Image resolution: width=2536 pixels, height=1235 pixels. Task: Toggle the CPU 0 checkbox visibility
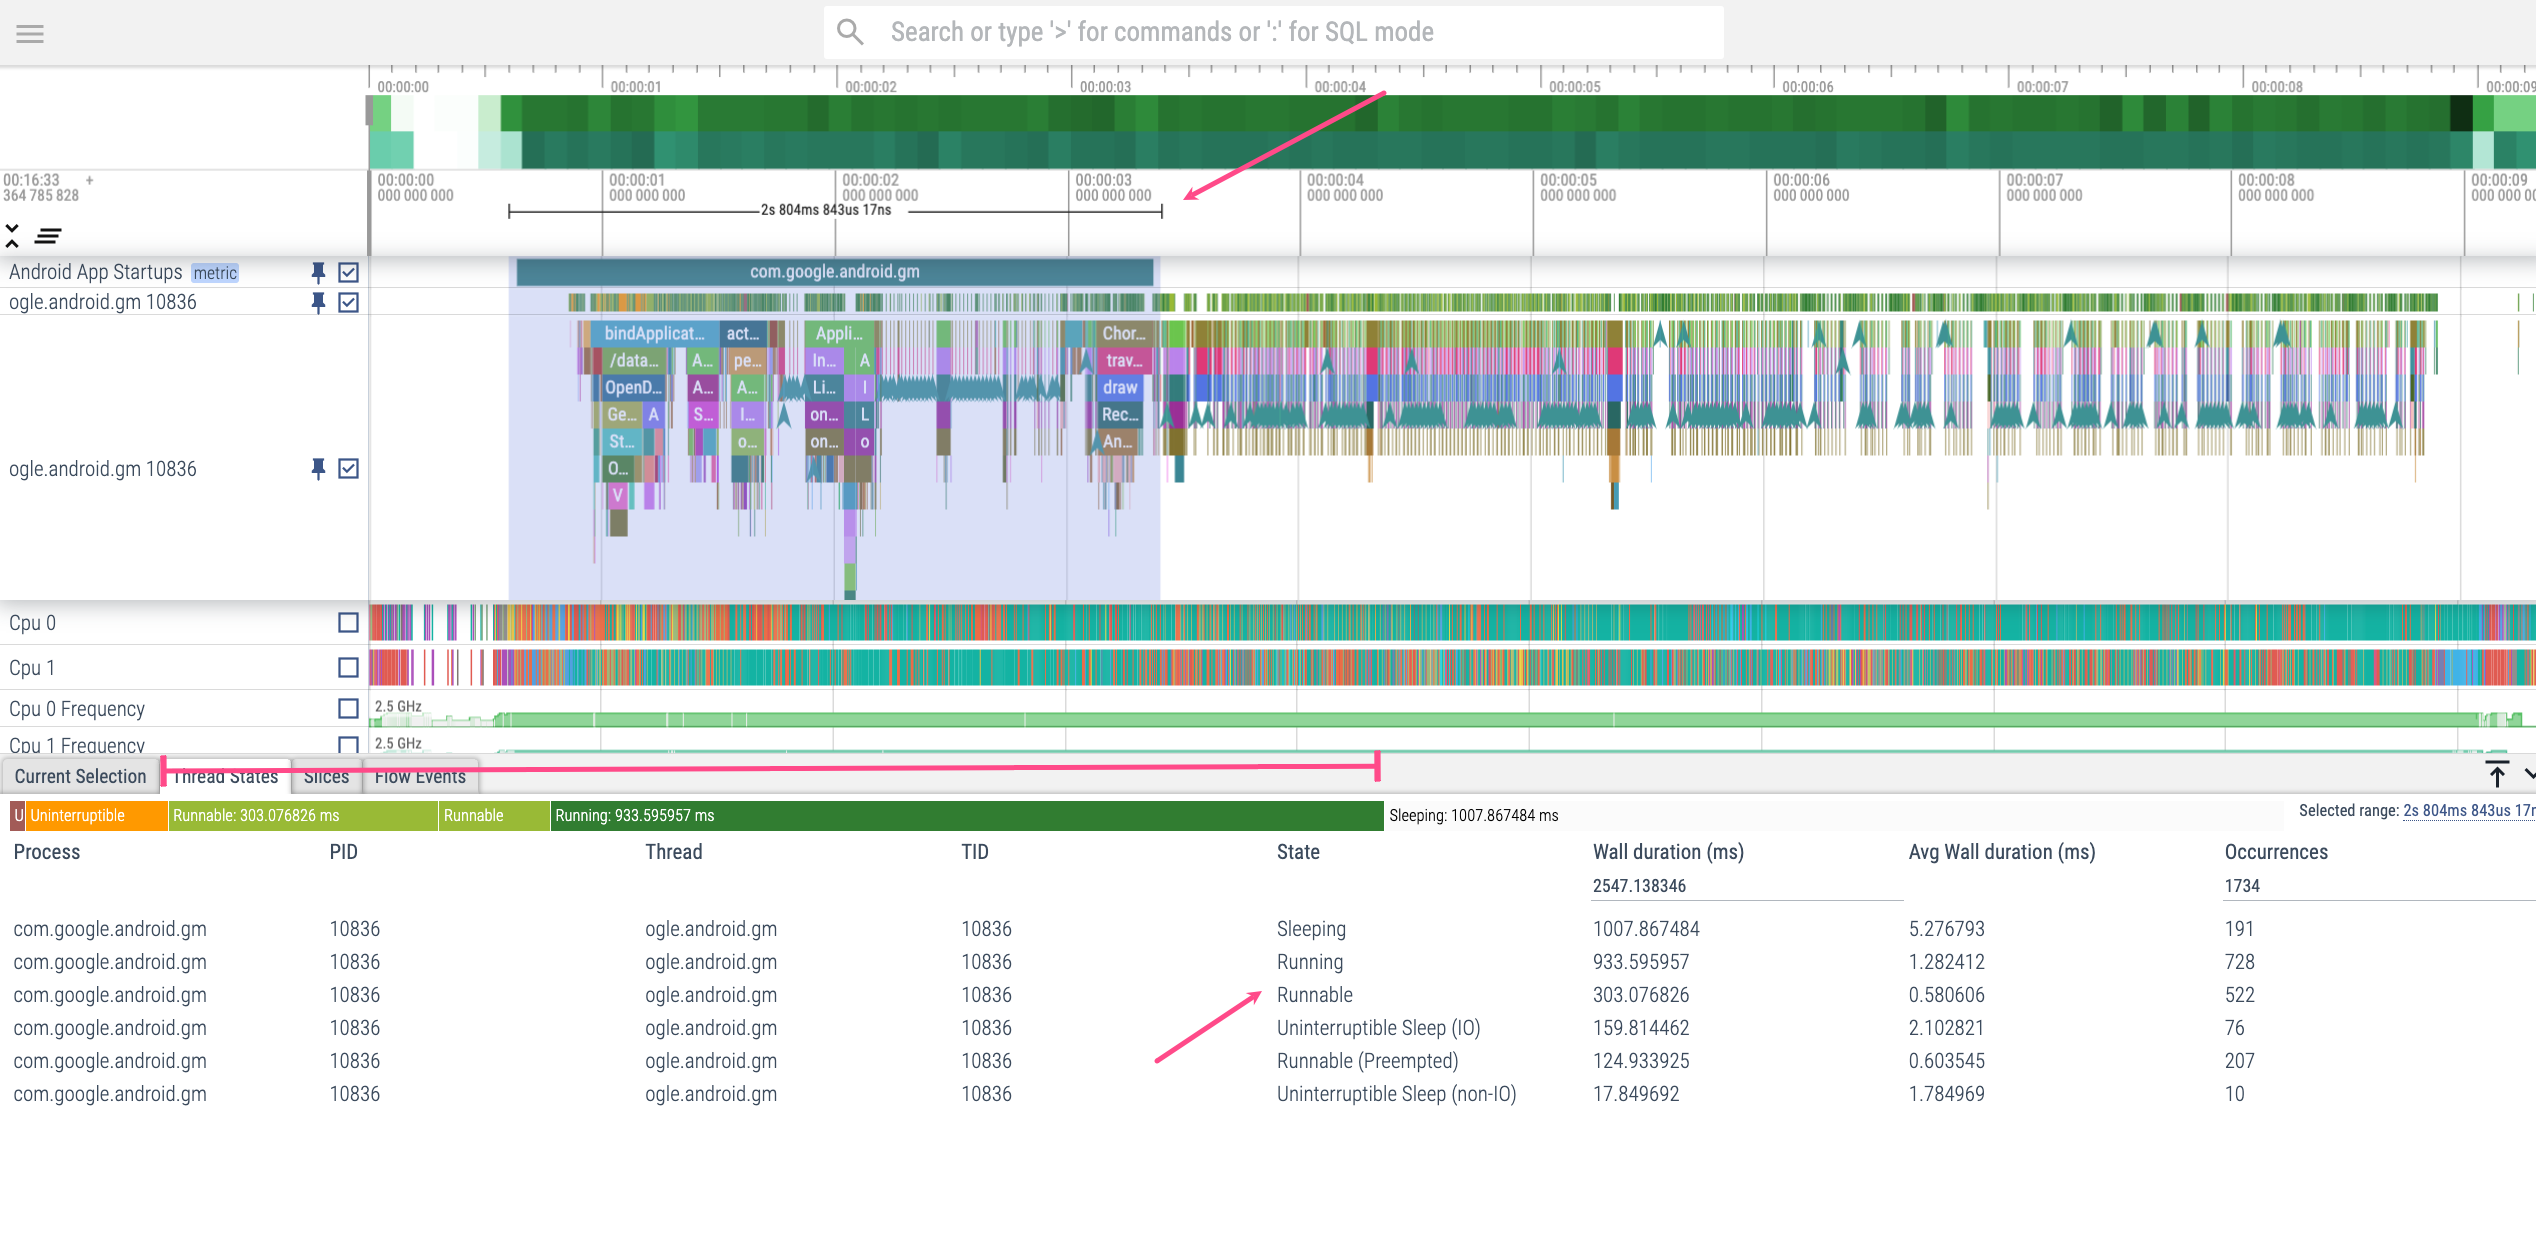[346, 622]
